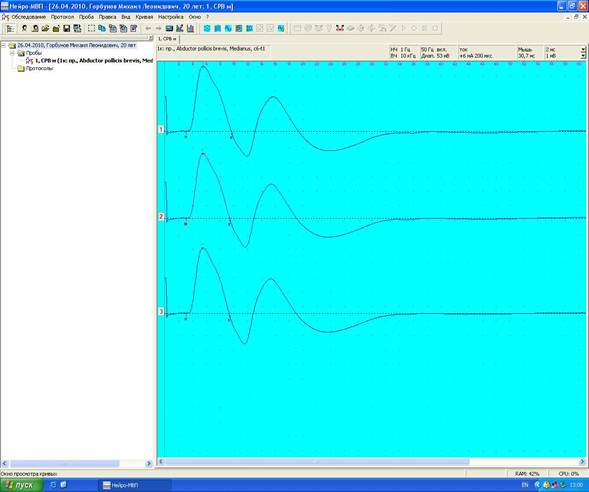This screenshot has width=589, height=492.
Task: Click the red electrodes icon in toolbar
Action: coord(340,29)
